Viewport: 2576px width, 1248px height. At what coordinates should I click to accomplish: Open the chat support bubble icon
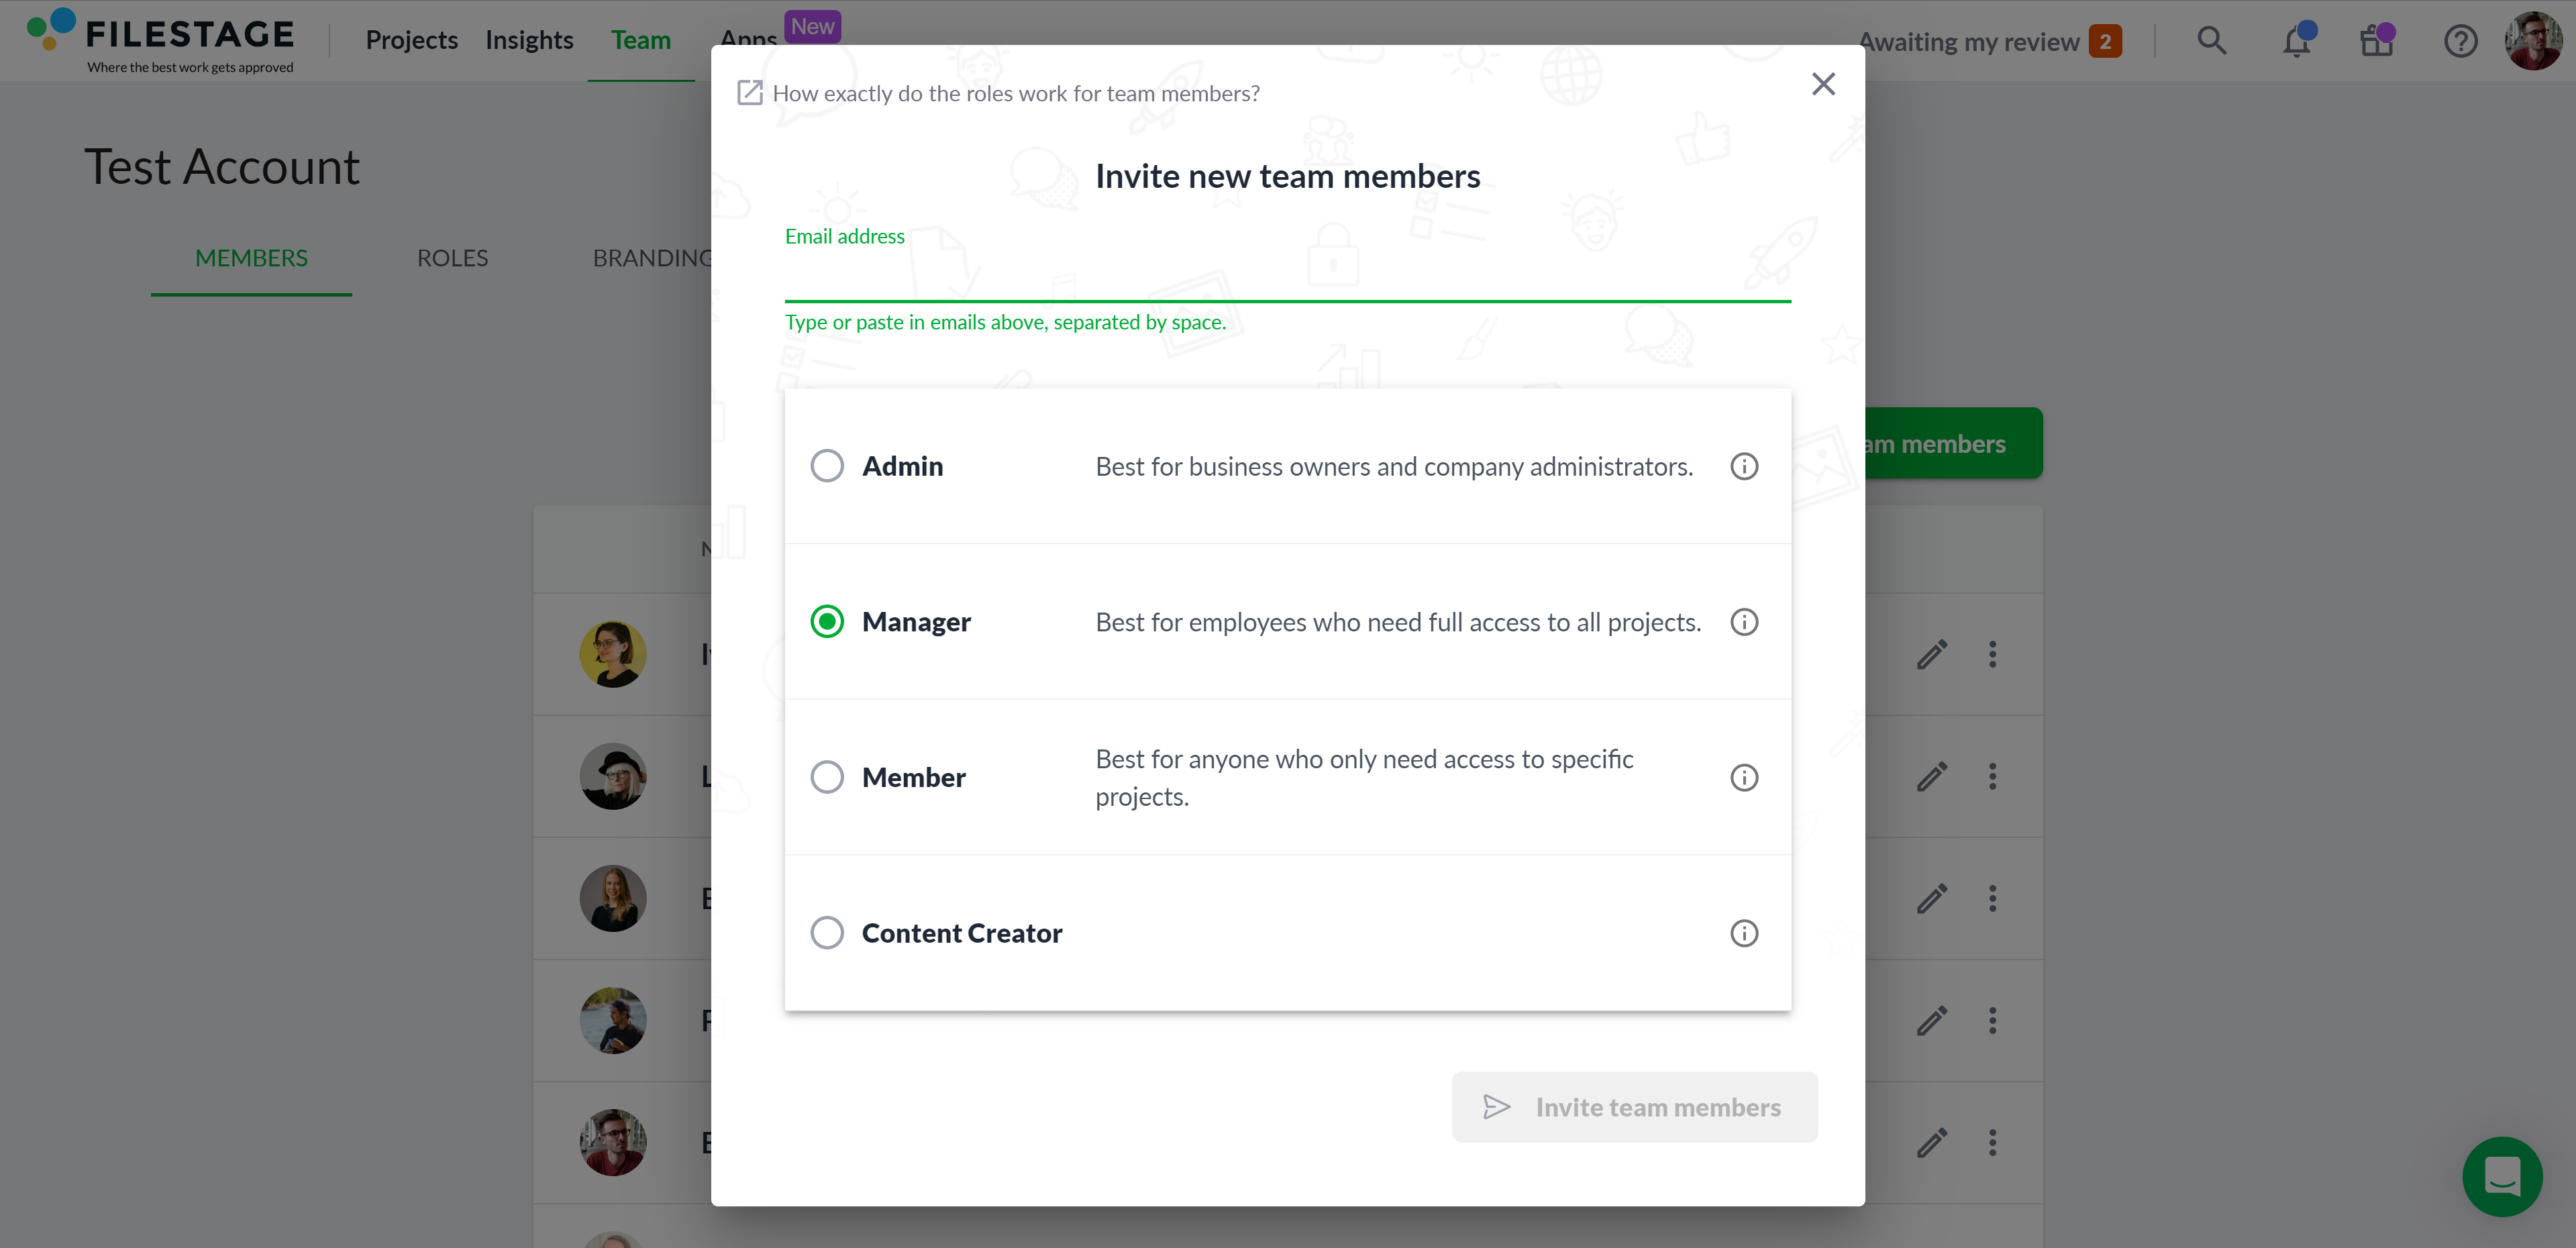point(2502,1176)
